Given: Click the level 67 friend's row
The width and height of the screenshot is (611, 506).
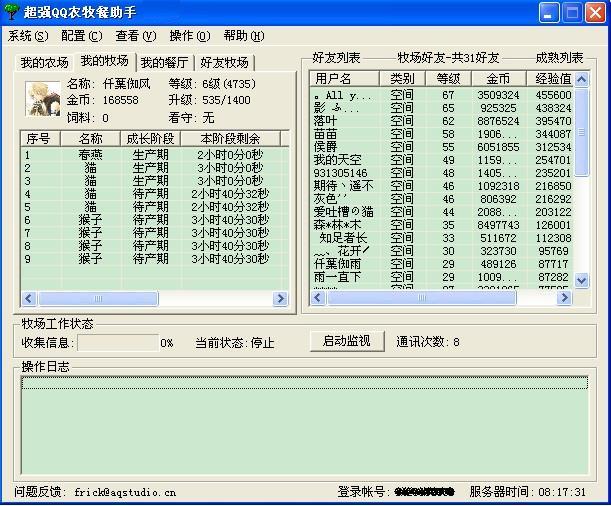Looking at the screenshot, I should click(x=442, y=95).
